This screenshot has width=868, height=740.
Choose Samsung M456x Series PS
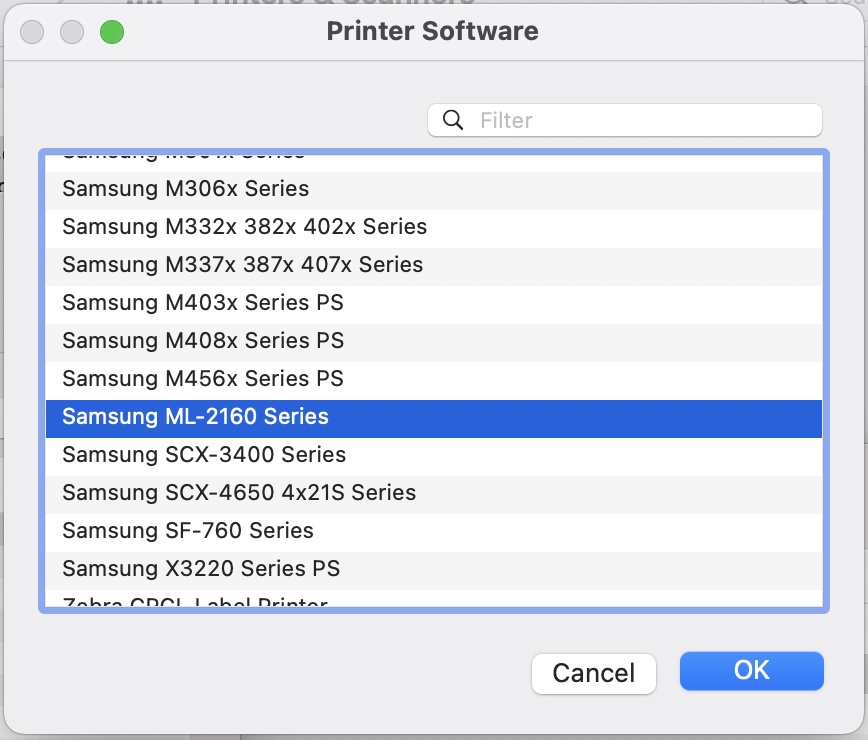[x=433, y=379]
